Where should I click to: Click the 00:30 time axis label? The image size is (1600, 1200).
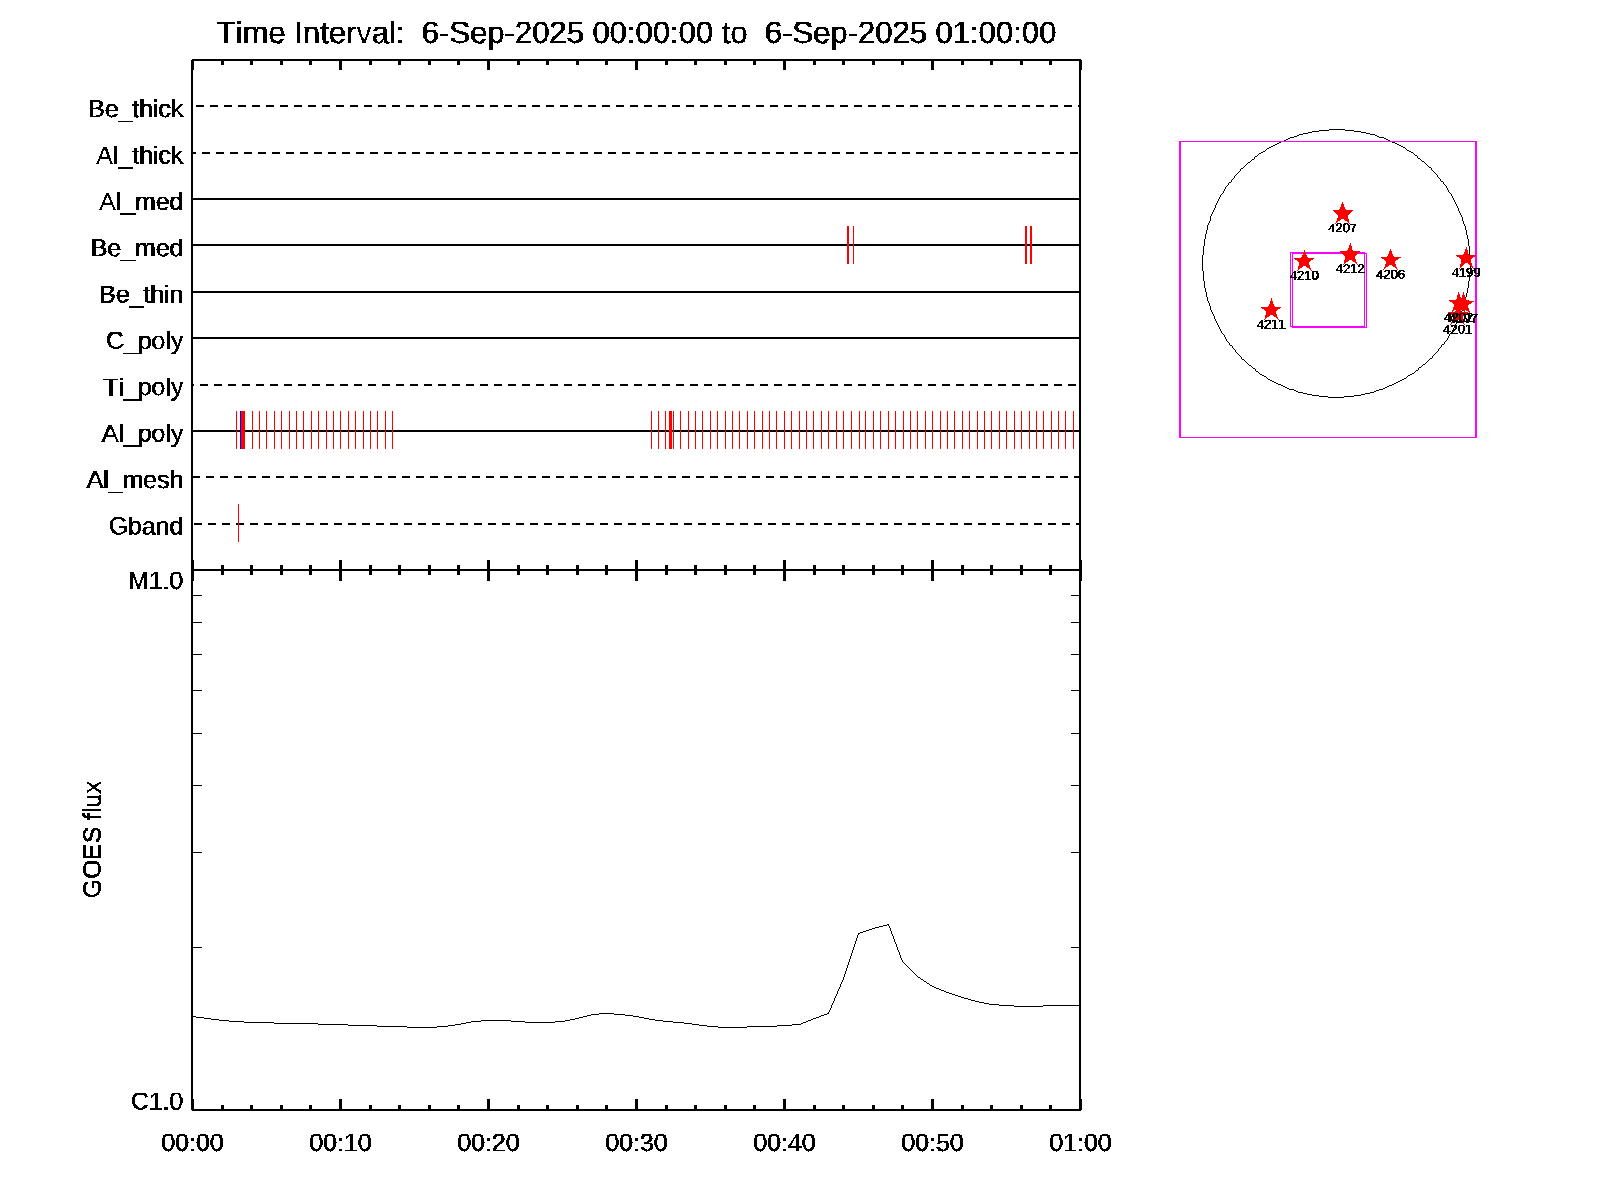pyautogui.click(x=636, y=1143)
